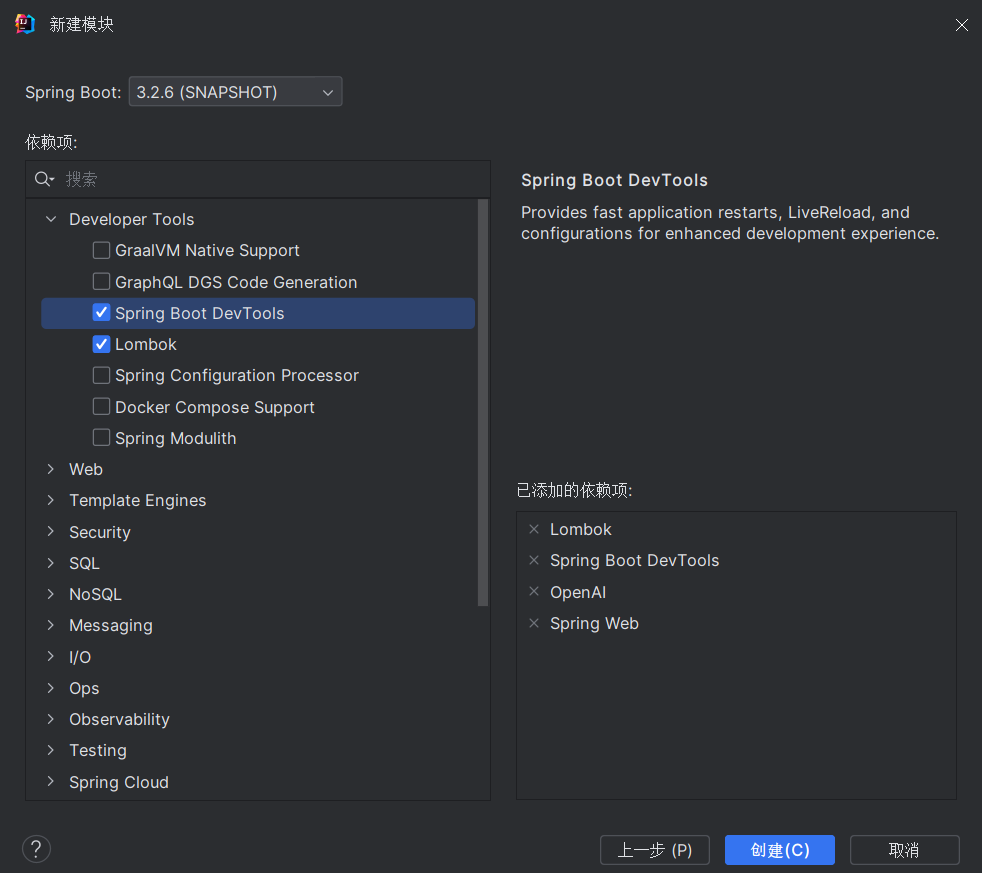Enable Spring Configuration Processor checkbox
This screenshot has height=873, width=982.
[101, 375]
